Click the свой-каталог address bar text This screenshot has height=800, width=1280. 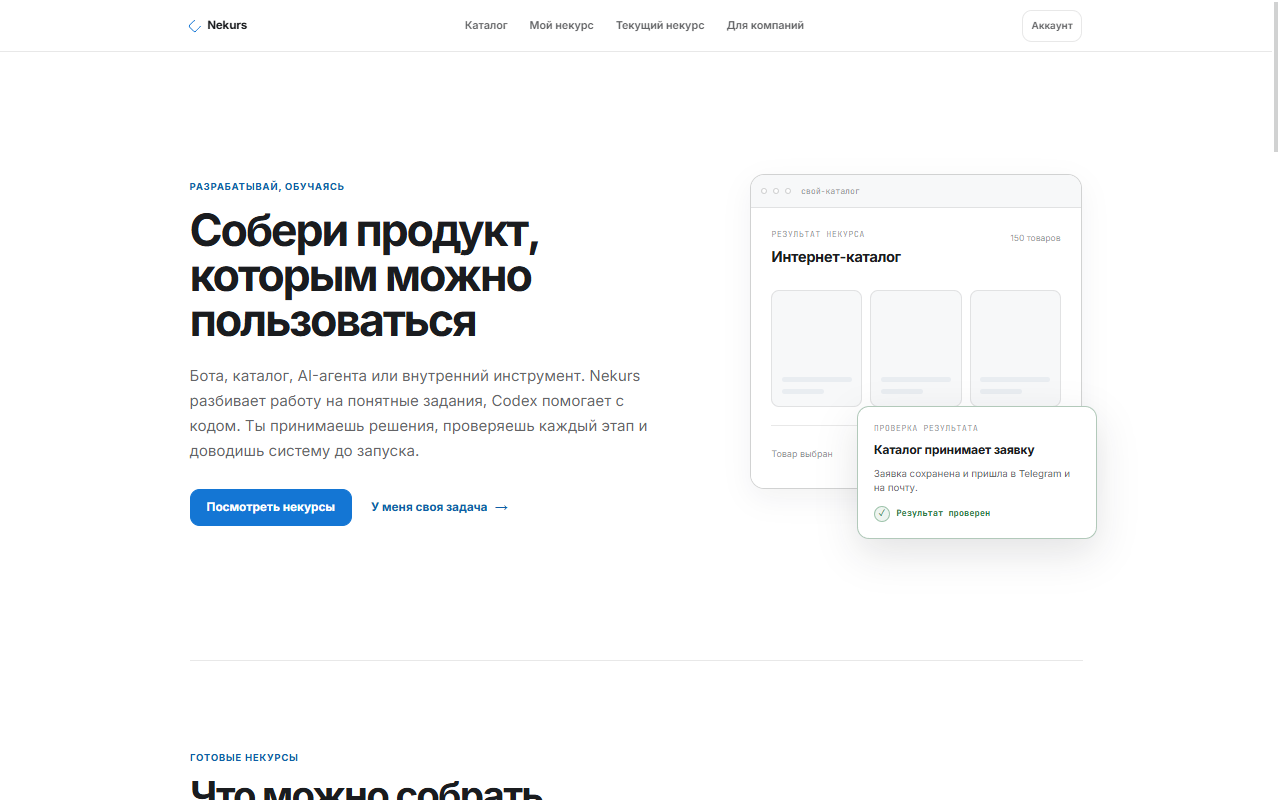[830, 191]
